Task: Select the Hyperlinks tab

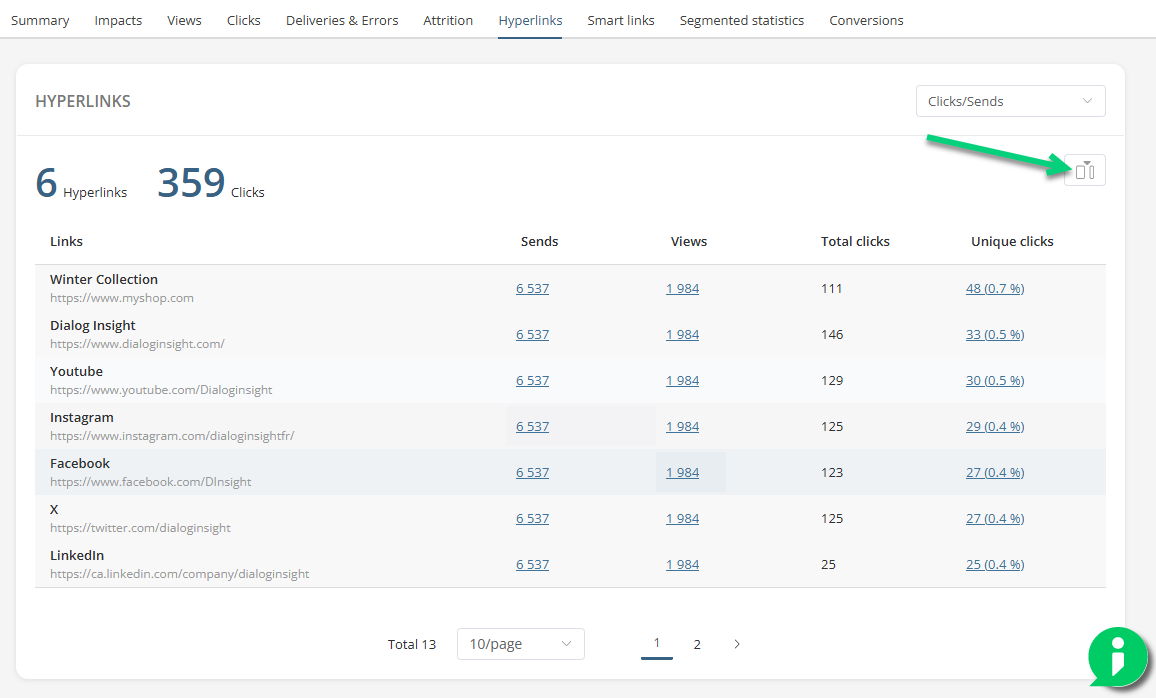Action: pyautogui.click(x=530, y=21)
